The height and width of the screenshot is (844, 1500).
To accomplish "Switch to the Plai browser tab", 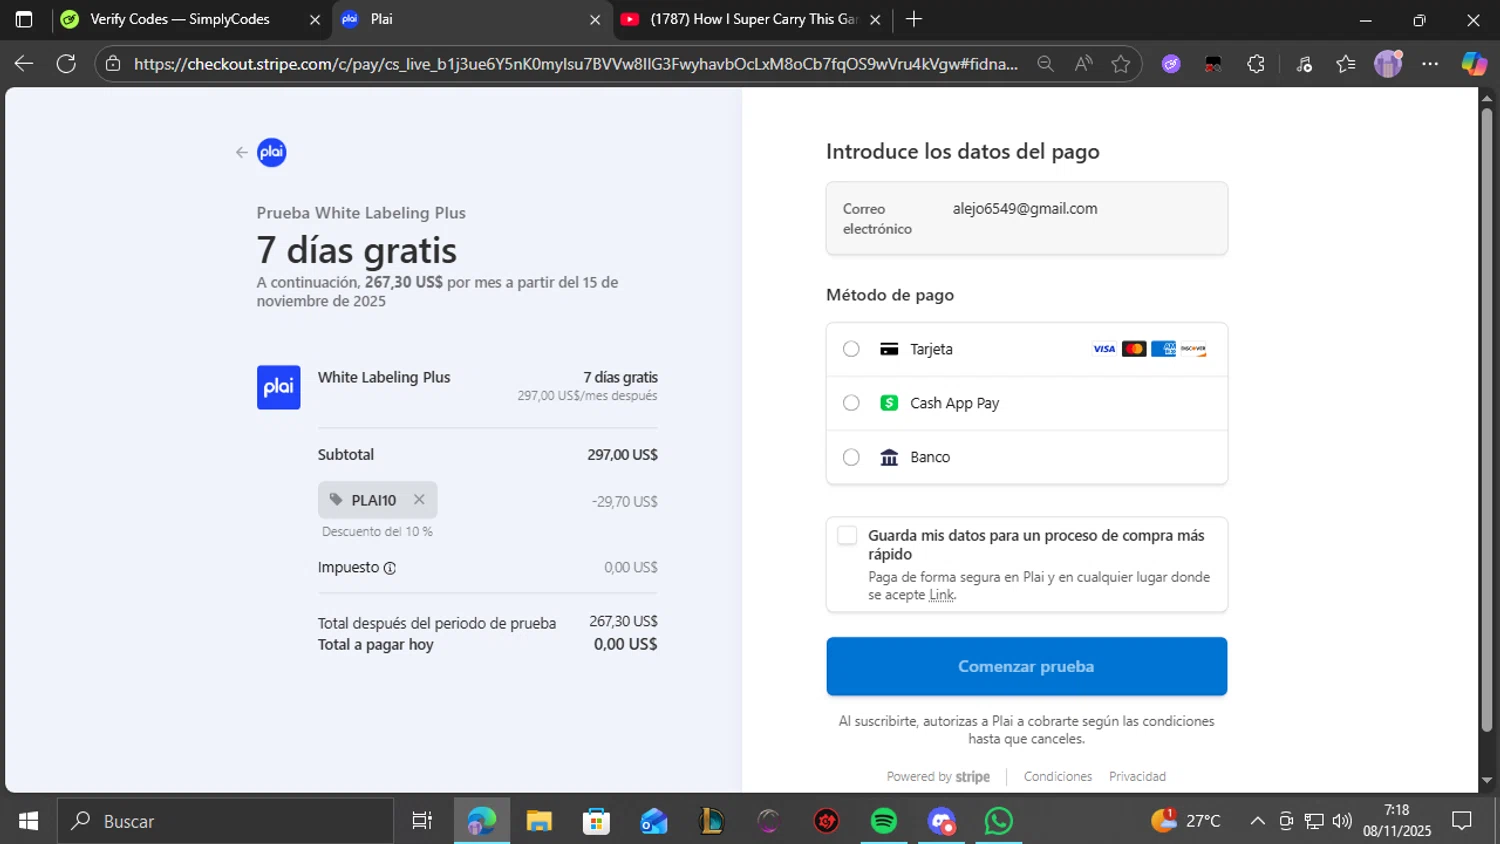I will click(x=472, y=19).
